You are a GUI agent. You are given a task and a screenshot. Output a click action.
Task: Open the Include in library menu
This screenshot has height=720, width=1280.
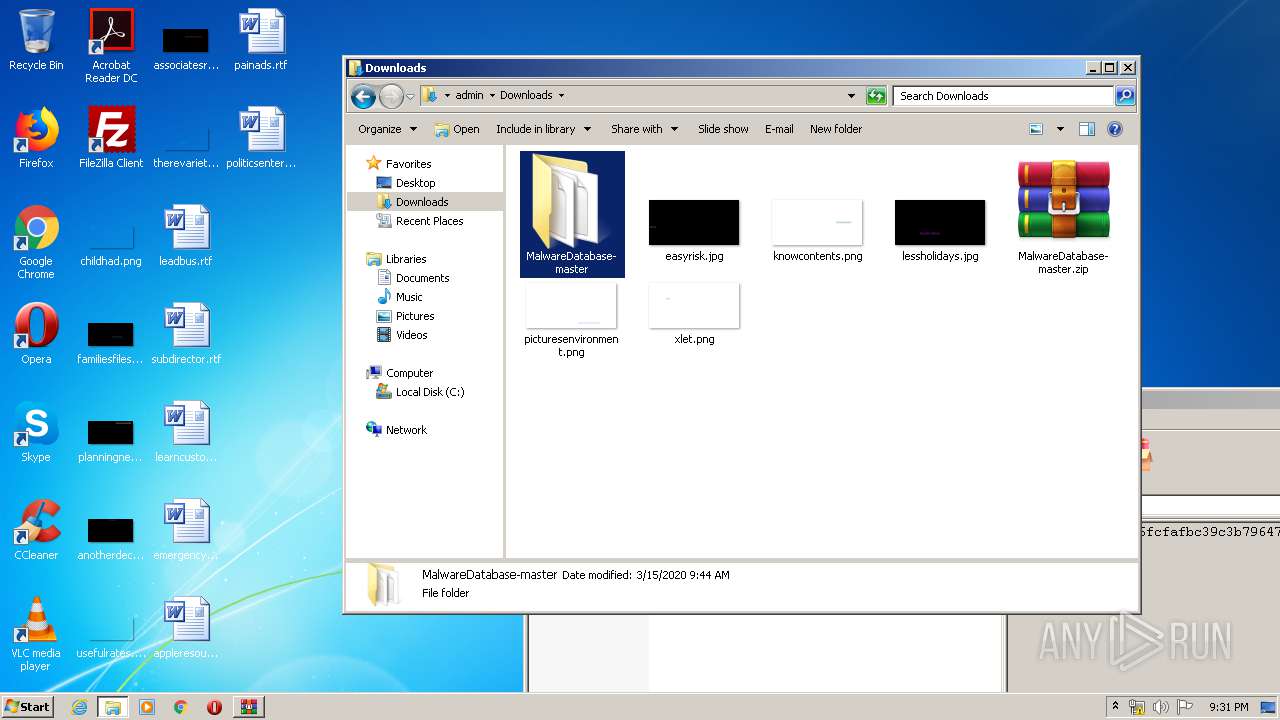click(543, 129)
